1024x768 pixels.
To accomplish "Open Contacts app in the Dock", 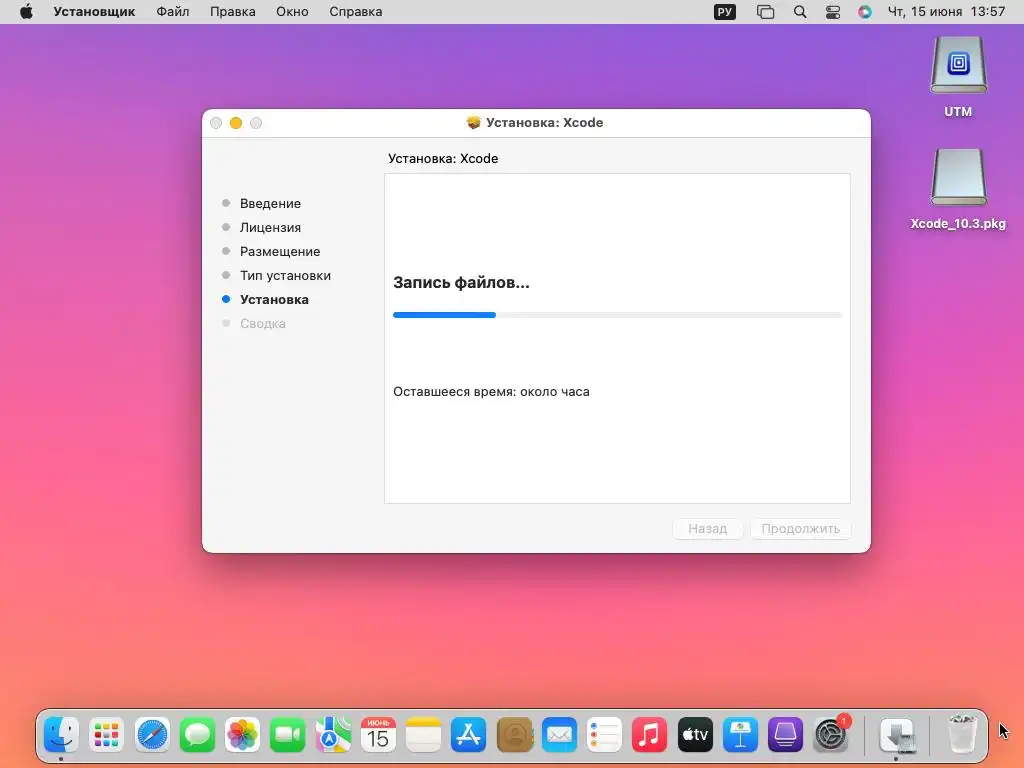I will pos(514,735).
